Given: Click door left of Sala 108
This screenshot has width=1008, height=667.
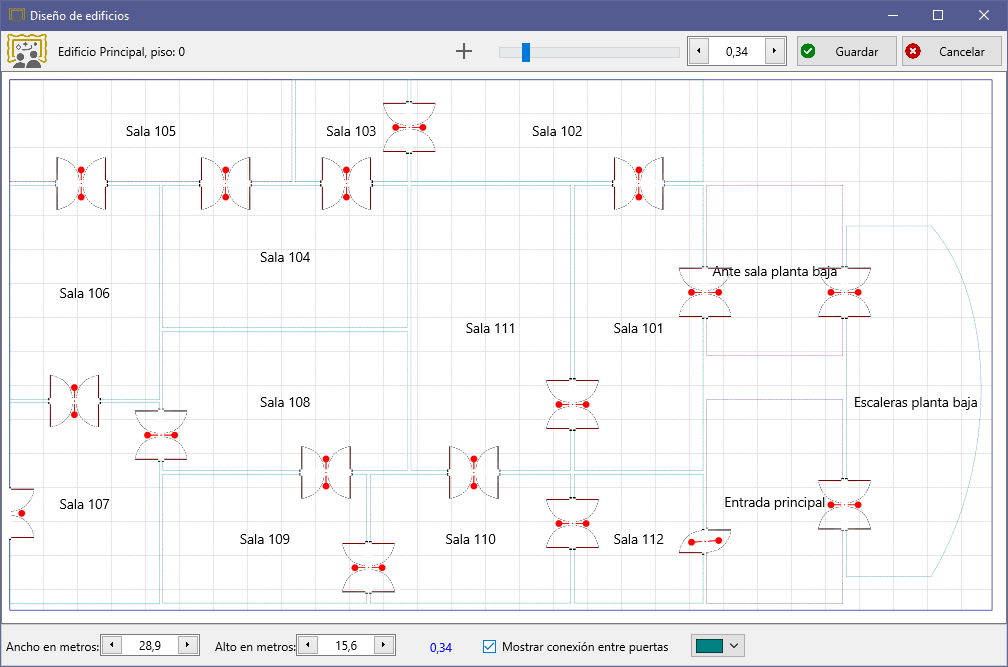Looking at the screenshot, I should (x=161, y=435).
